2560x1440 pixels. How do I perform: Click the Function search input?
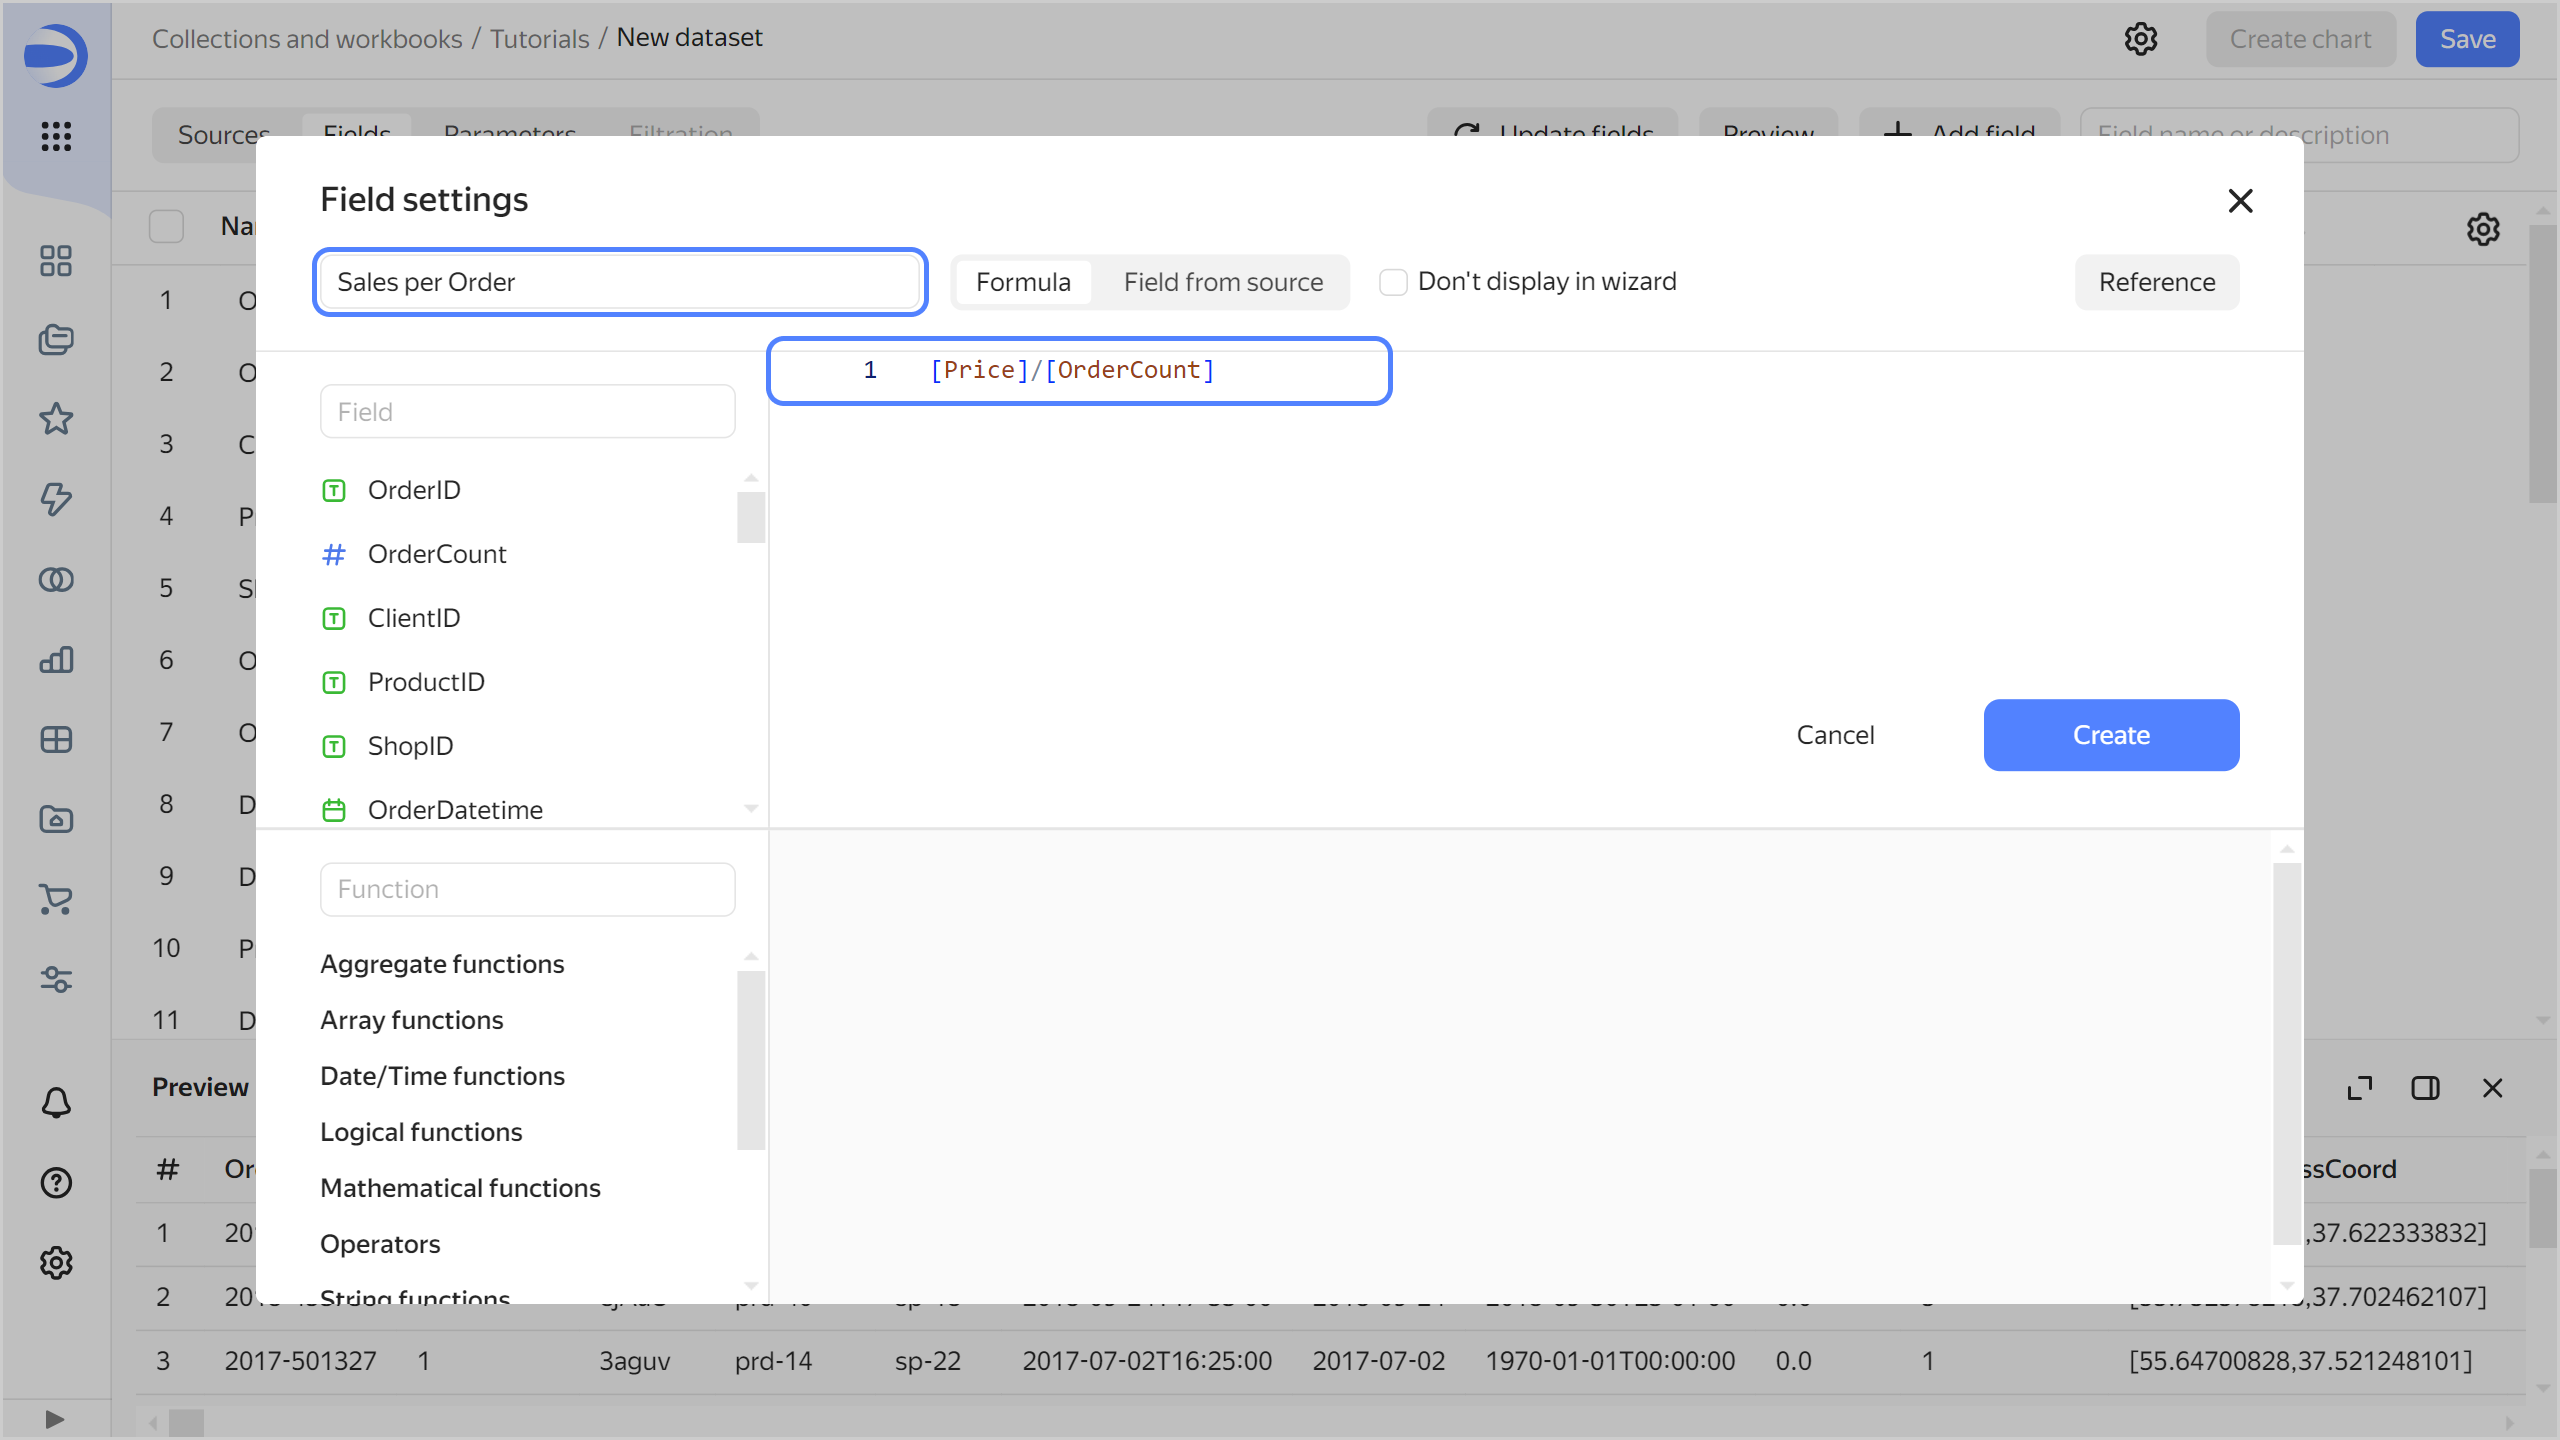click(527, 889)
